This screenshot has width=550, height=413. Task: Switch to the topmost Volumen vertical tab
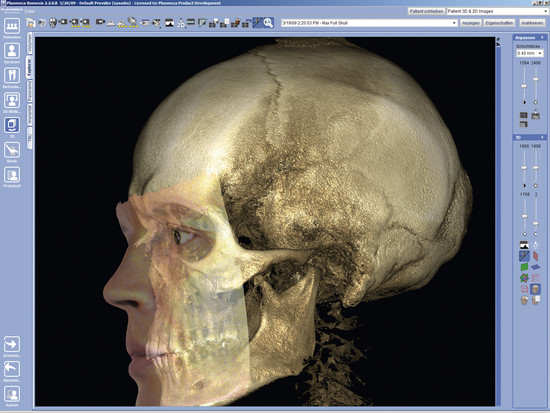click(x=30, y=44)
